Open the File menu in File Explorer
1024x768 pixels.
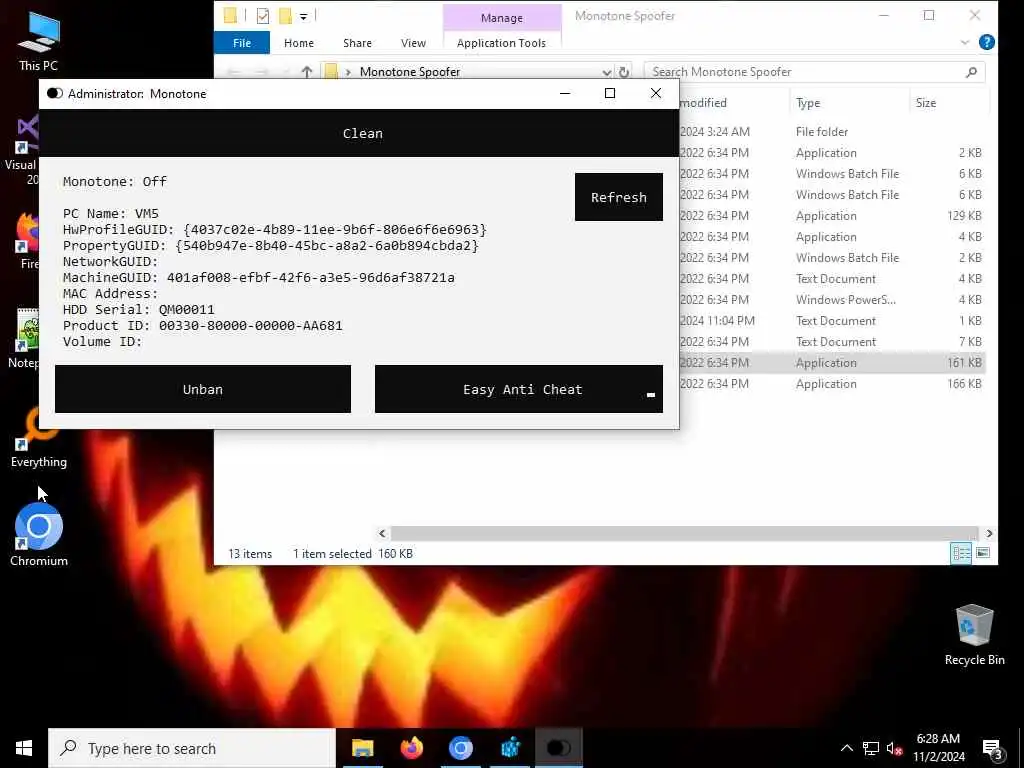click(242, 43)
